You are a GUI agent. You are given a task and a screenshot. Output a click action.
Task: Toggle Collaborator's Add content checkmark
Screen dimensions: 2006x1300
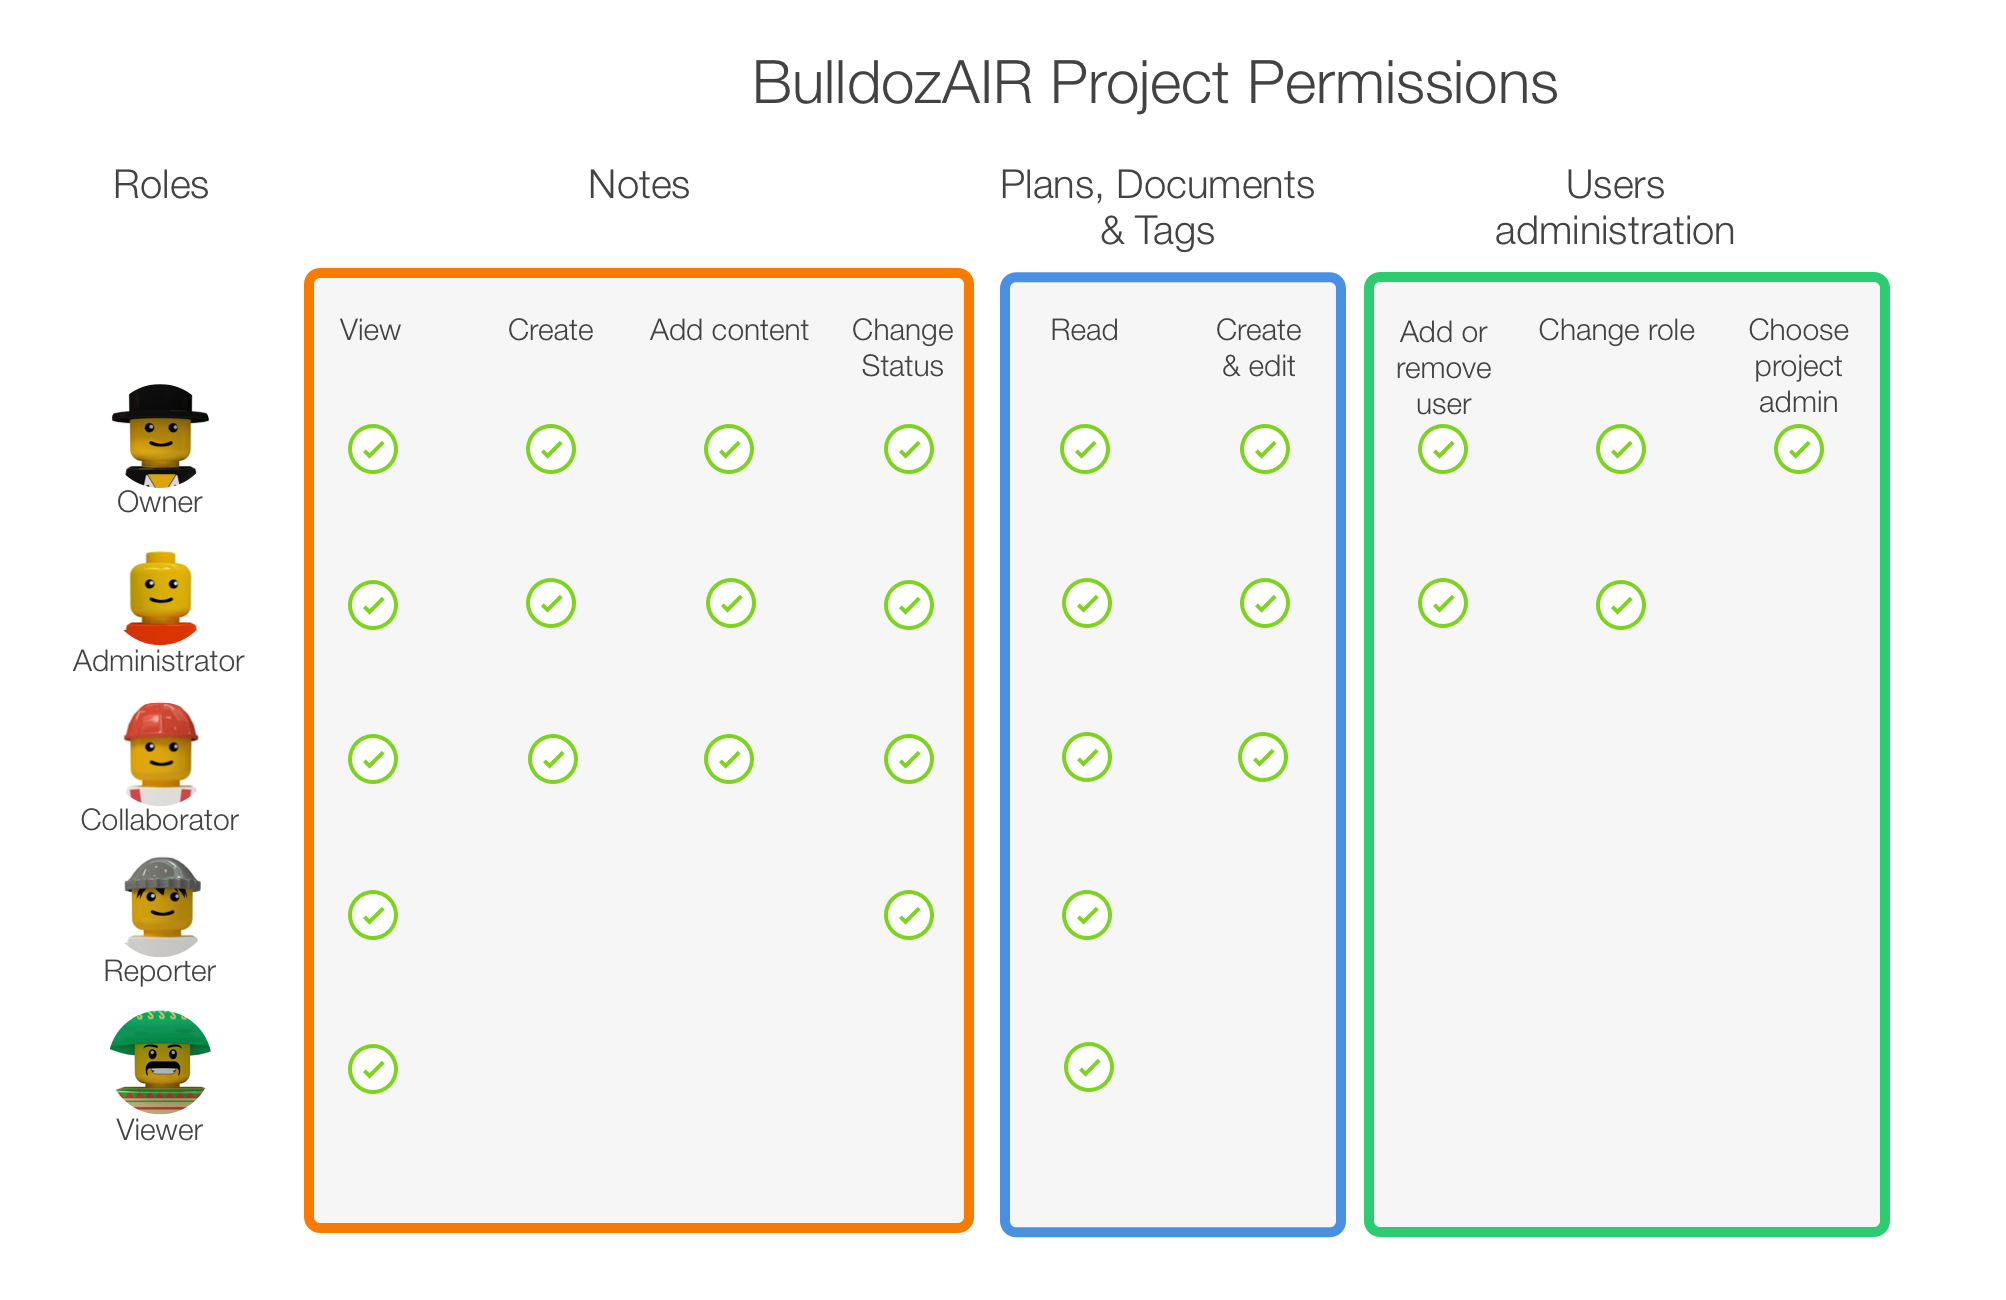(729, 759)
